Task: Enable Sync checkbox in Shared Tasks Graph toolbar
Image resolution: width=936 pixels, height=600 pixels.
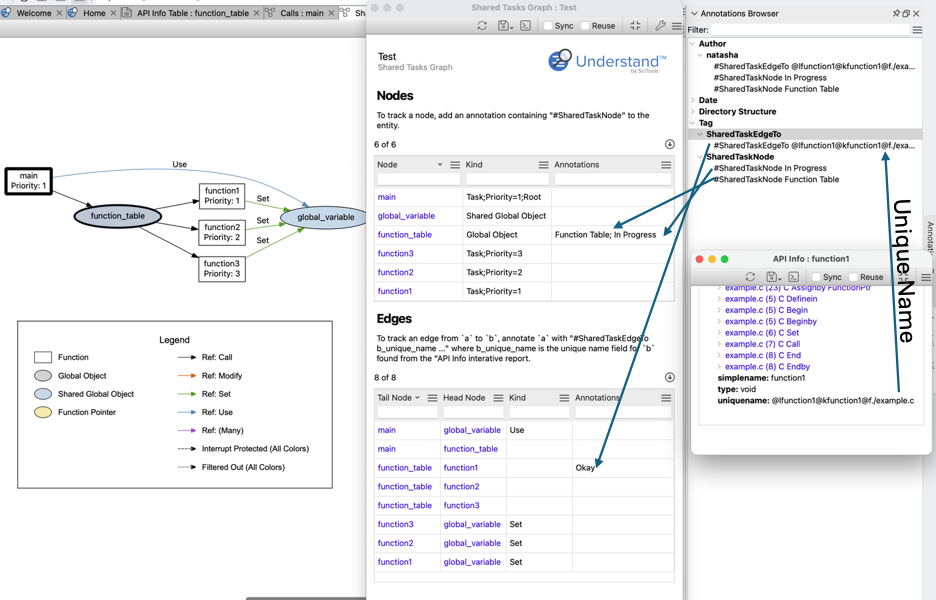Action: point(548,26)
